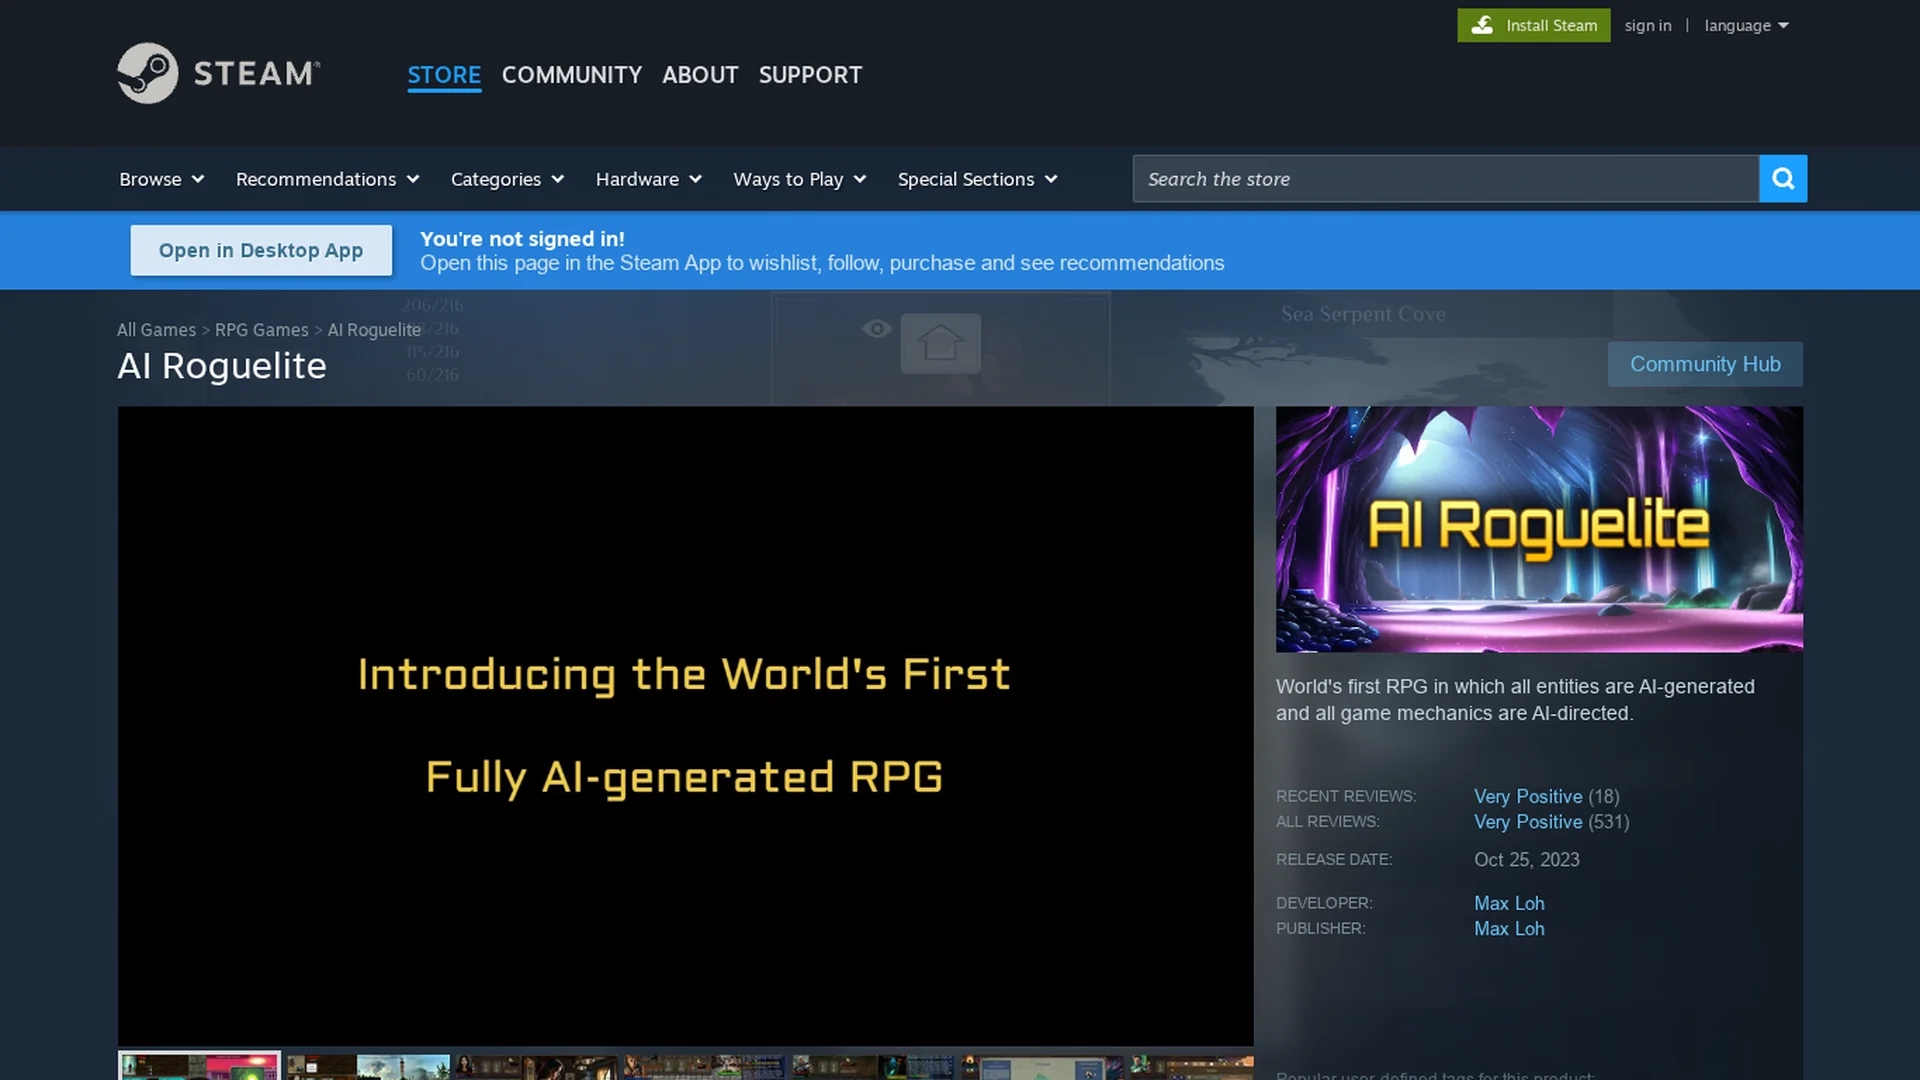The width and height of the screenshot is (1920, 1080).
Task: Open the Categories dropdown
Action: click(x=507, y=179)
